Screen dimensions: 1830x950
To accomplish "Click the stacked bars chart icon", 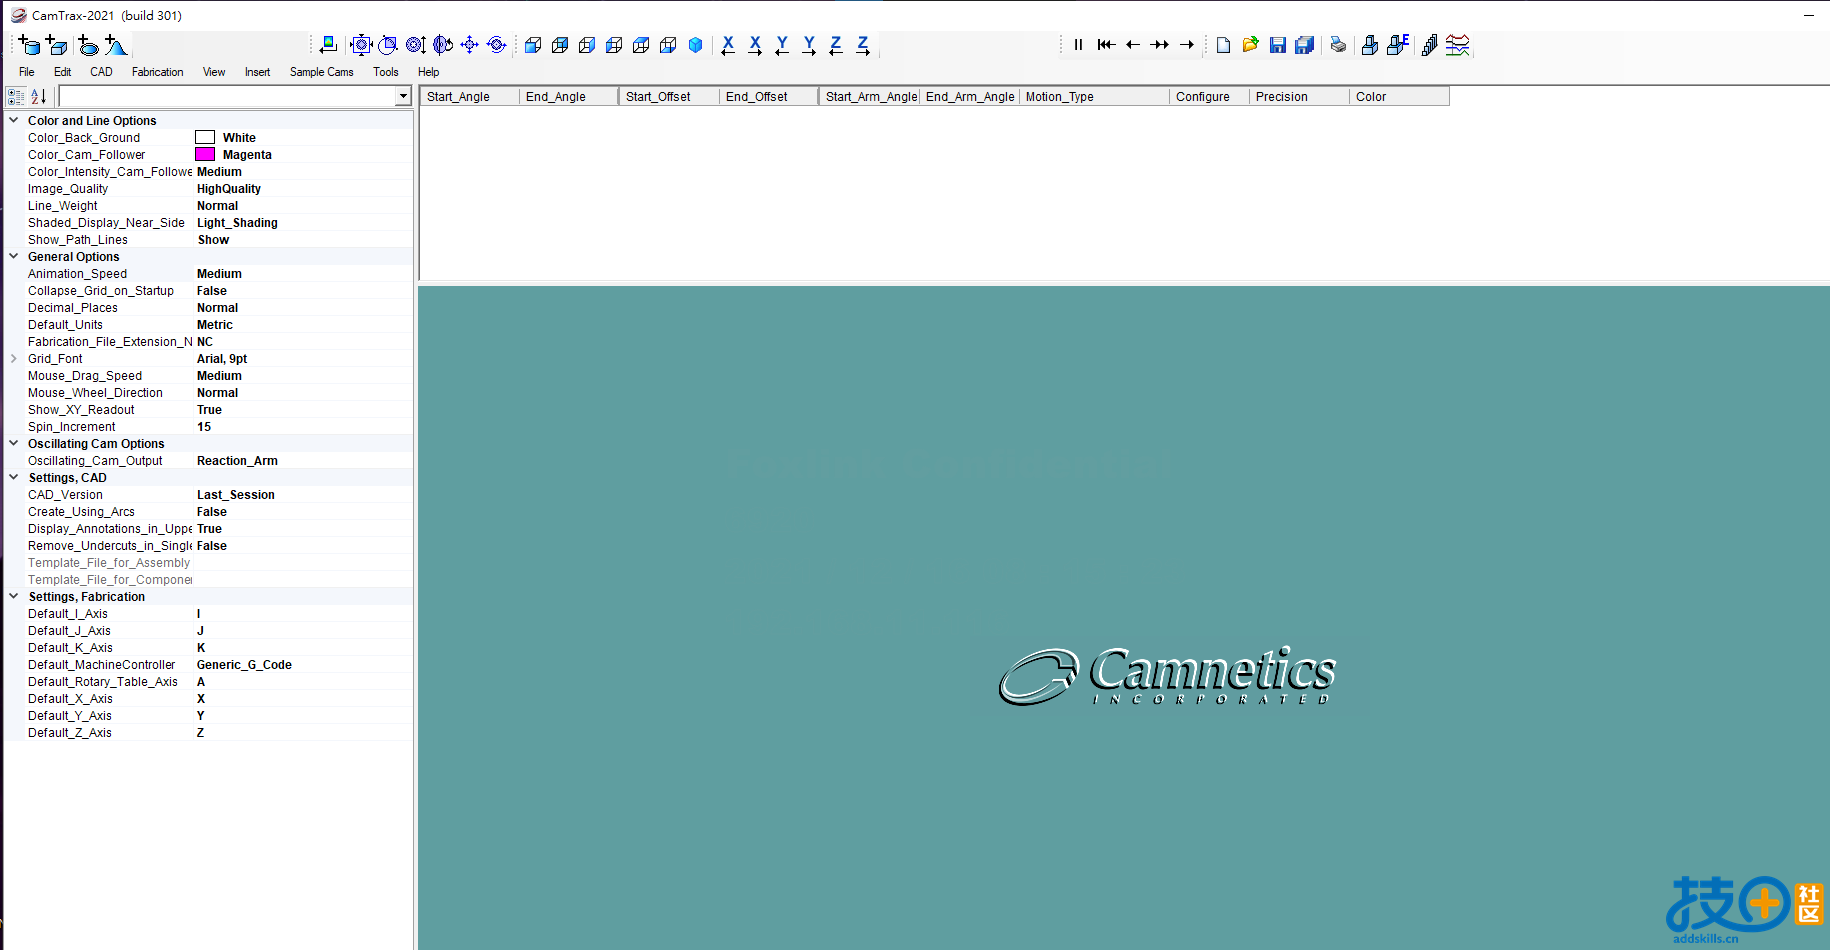I will coord(1430,45).
